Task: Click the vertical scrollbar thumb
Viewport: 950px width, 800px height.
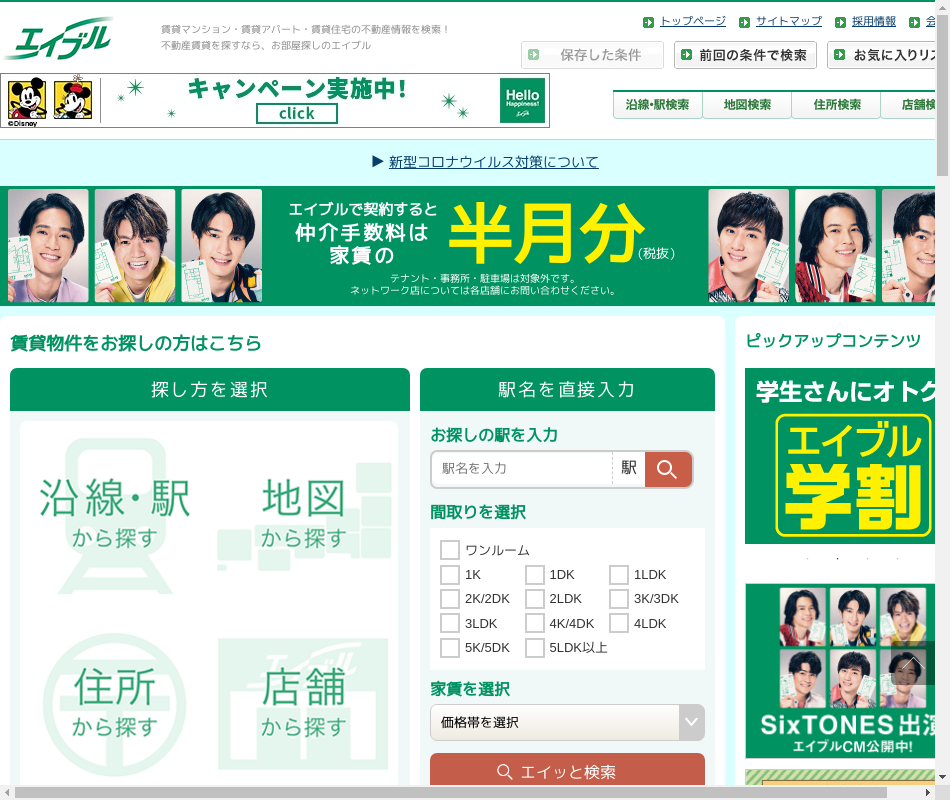Action: 942,94
